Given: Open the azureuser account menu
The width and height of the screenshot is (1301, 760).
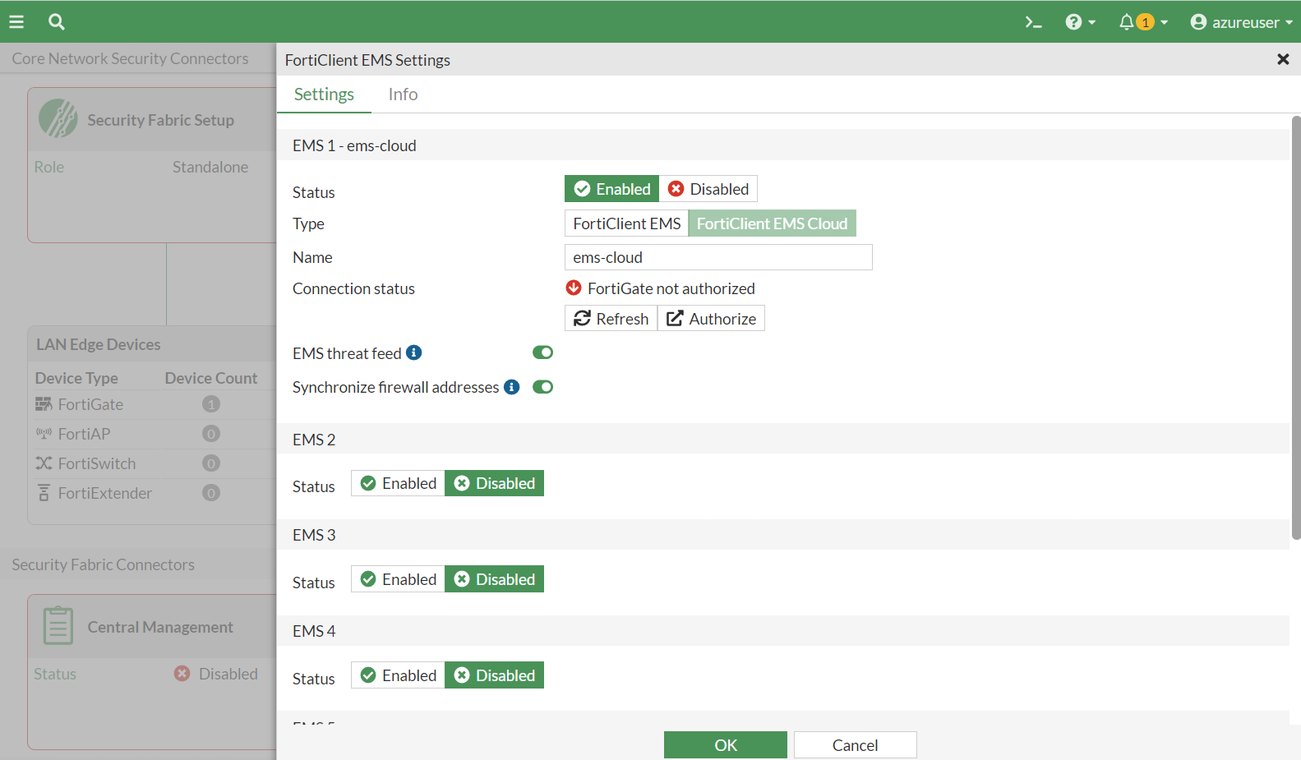Looking at the screenshot, I should tap(1241, 22).
